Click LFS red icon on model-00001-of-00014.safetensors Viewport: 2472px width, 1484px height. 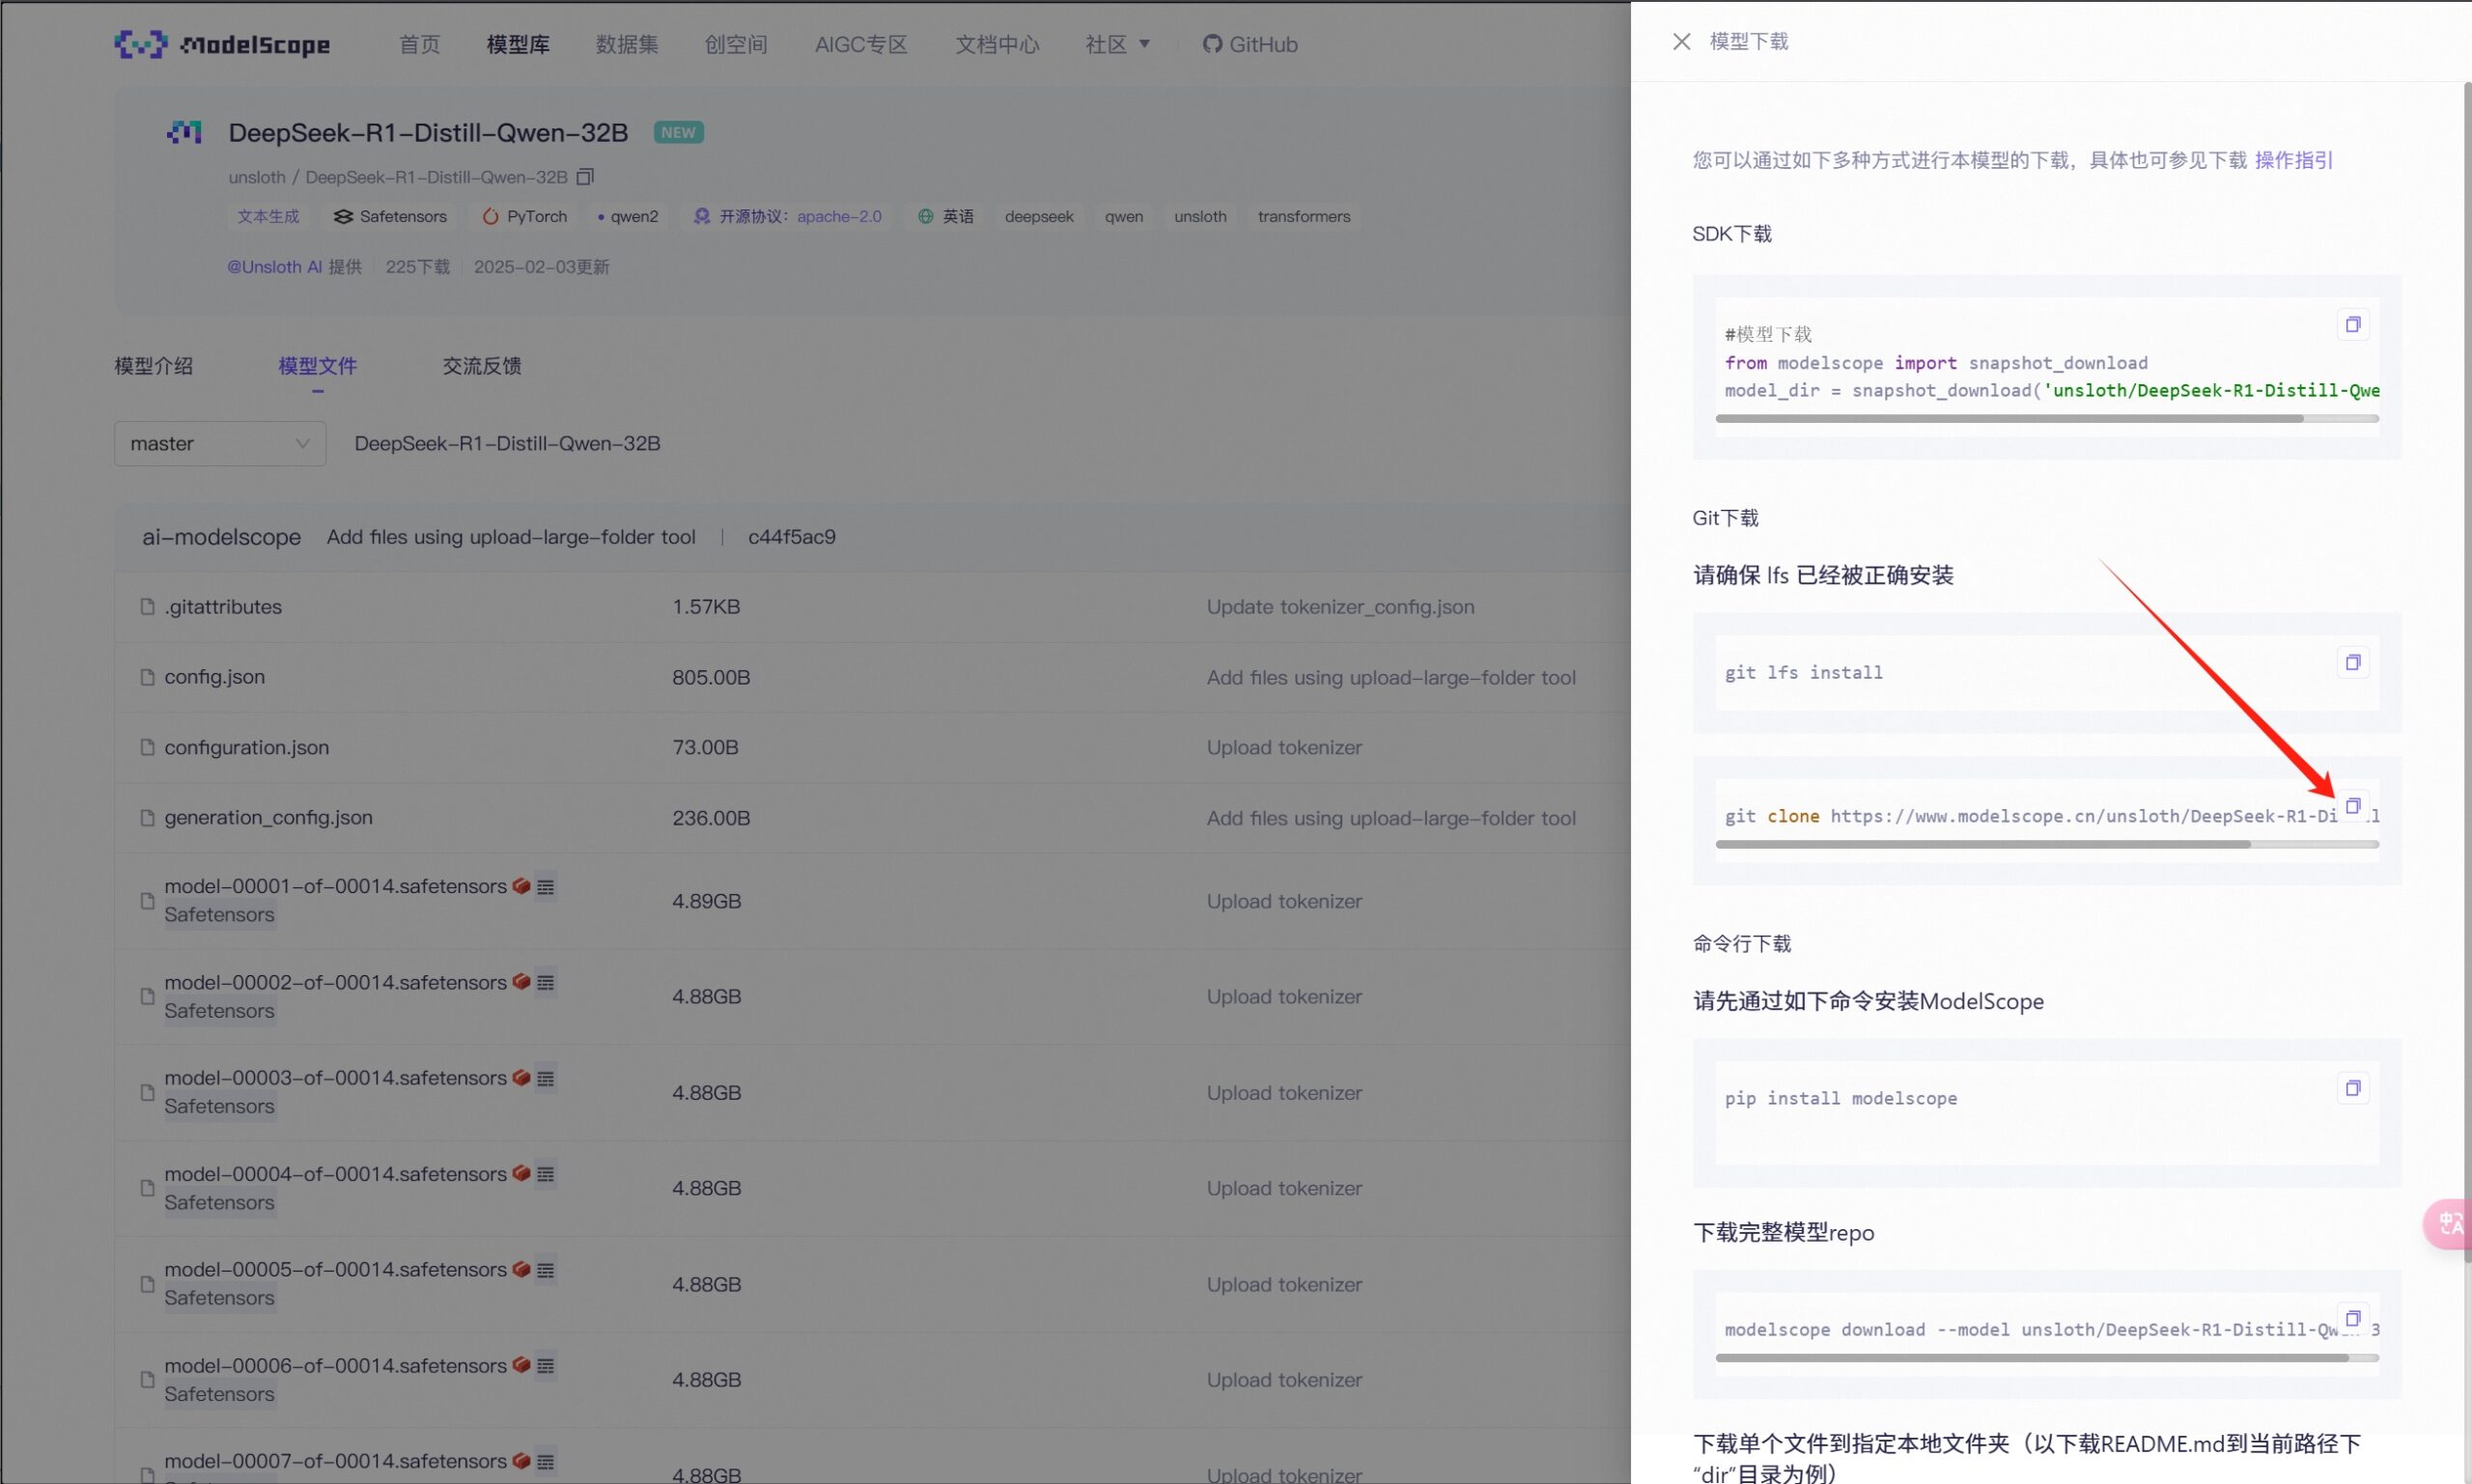click(x=521, y=886)
